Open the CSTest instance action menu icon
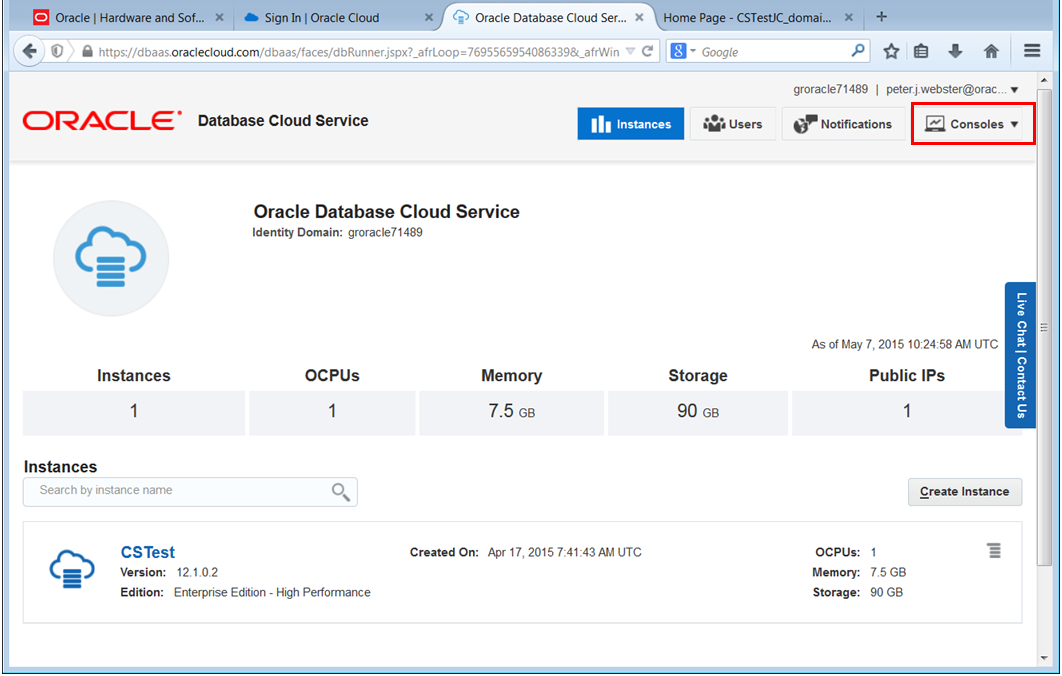The height and width of the screenshot is (676, 1062). click(994, 550)
